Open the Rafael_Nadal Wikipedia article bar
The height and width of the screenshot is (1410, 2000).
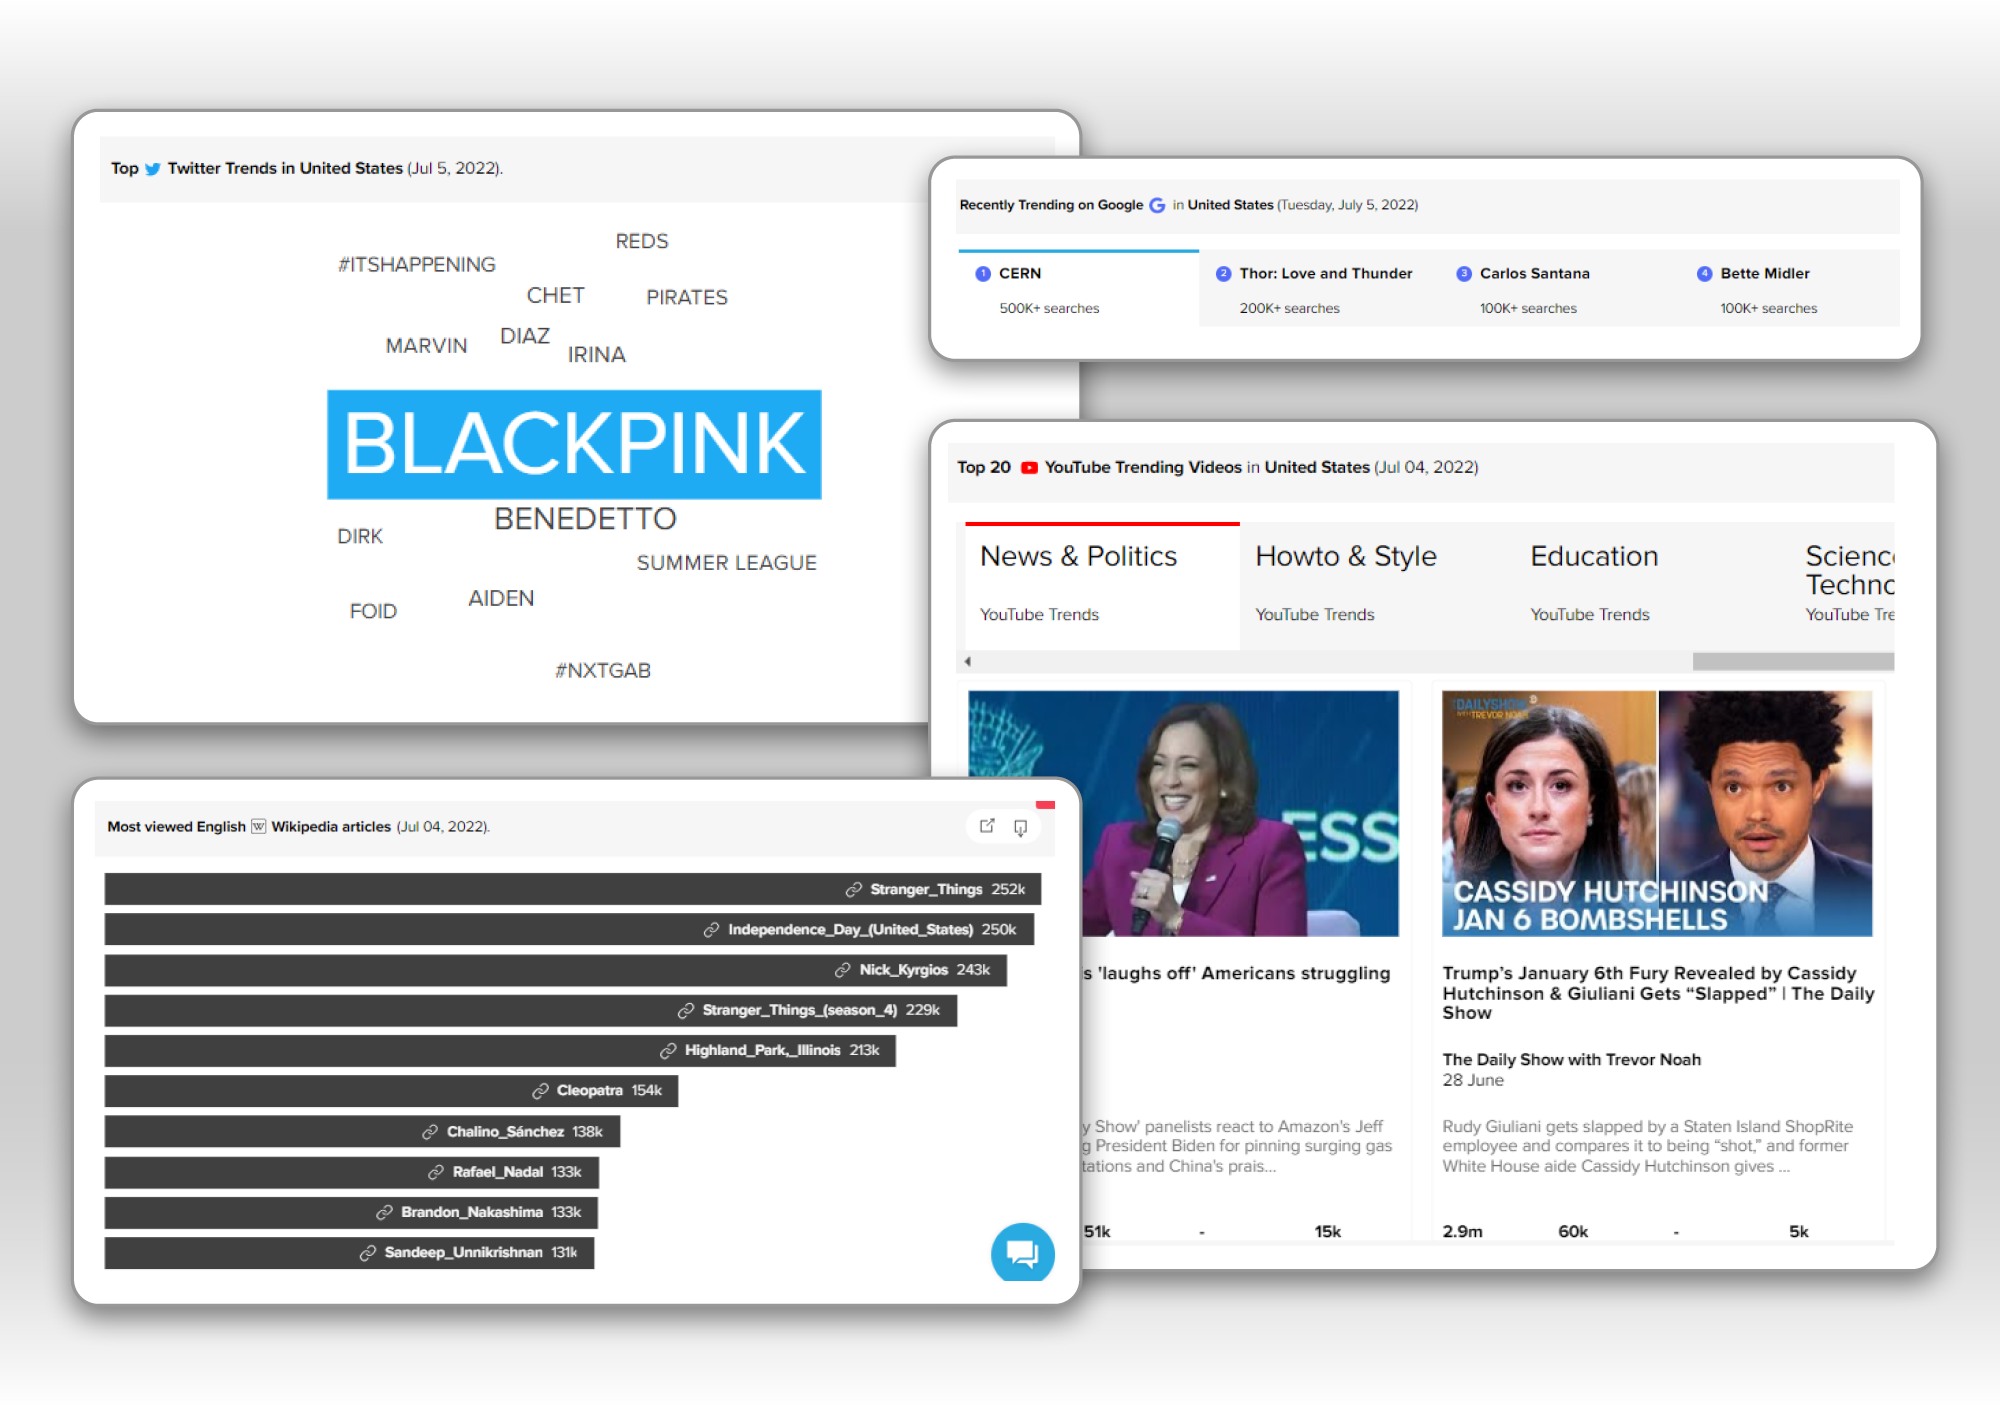pos(351,1172)
